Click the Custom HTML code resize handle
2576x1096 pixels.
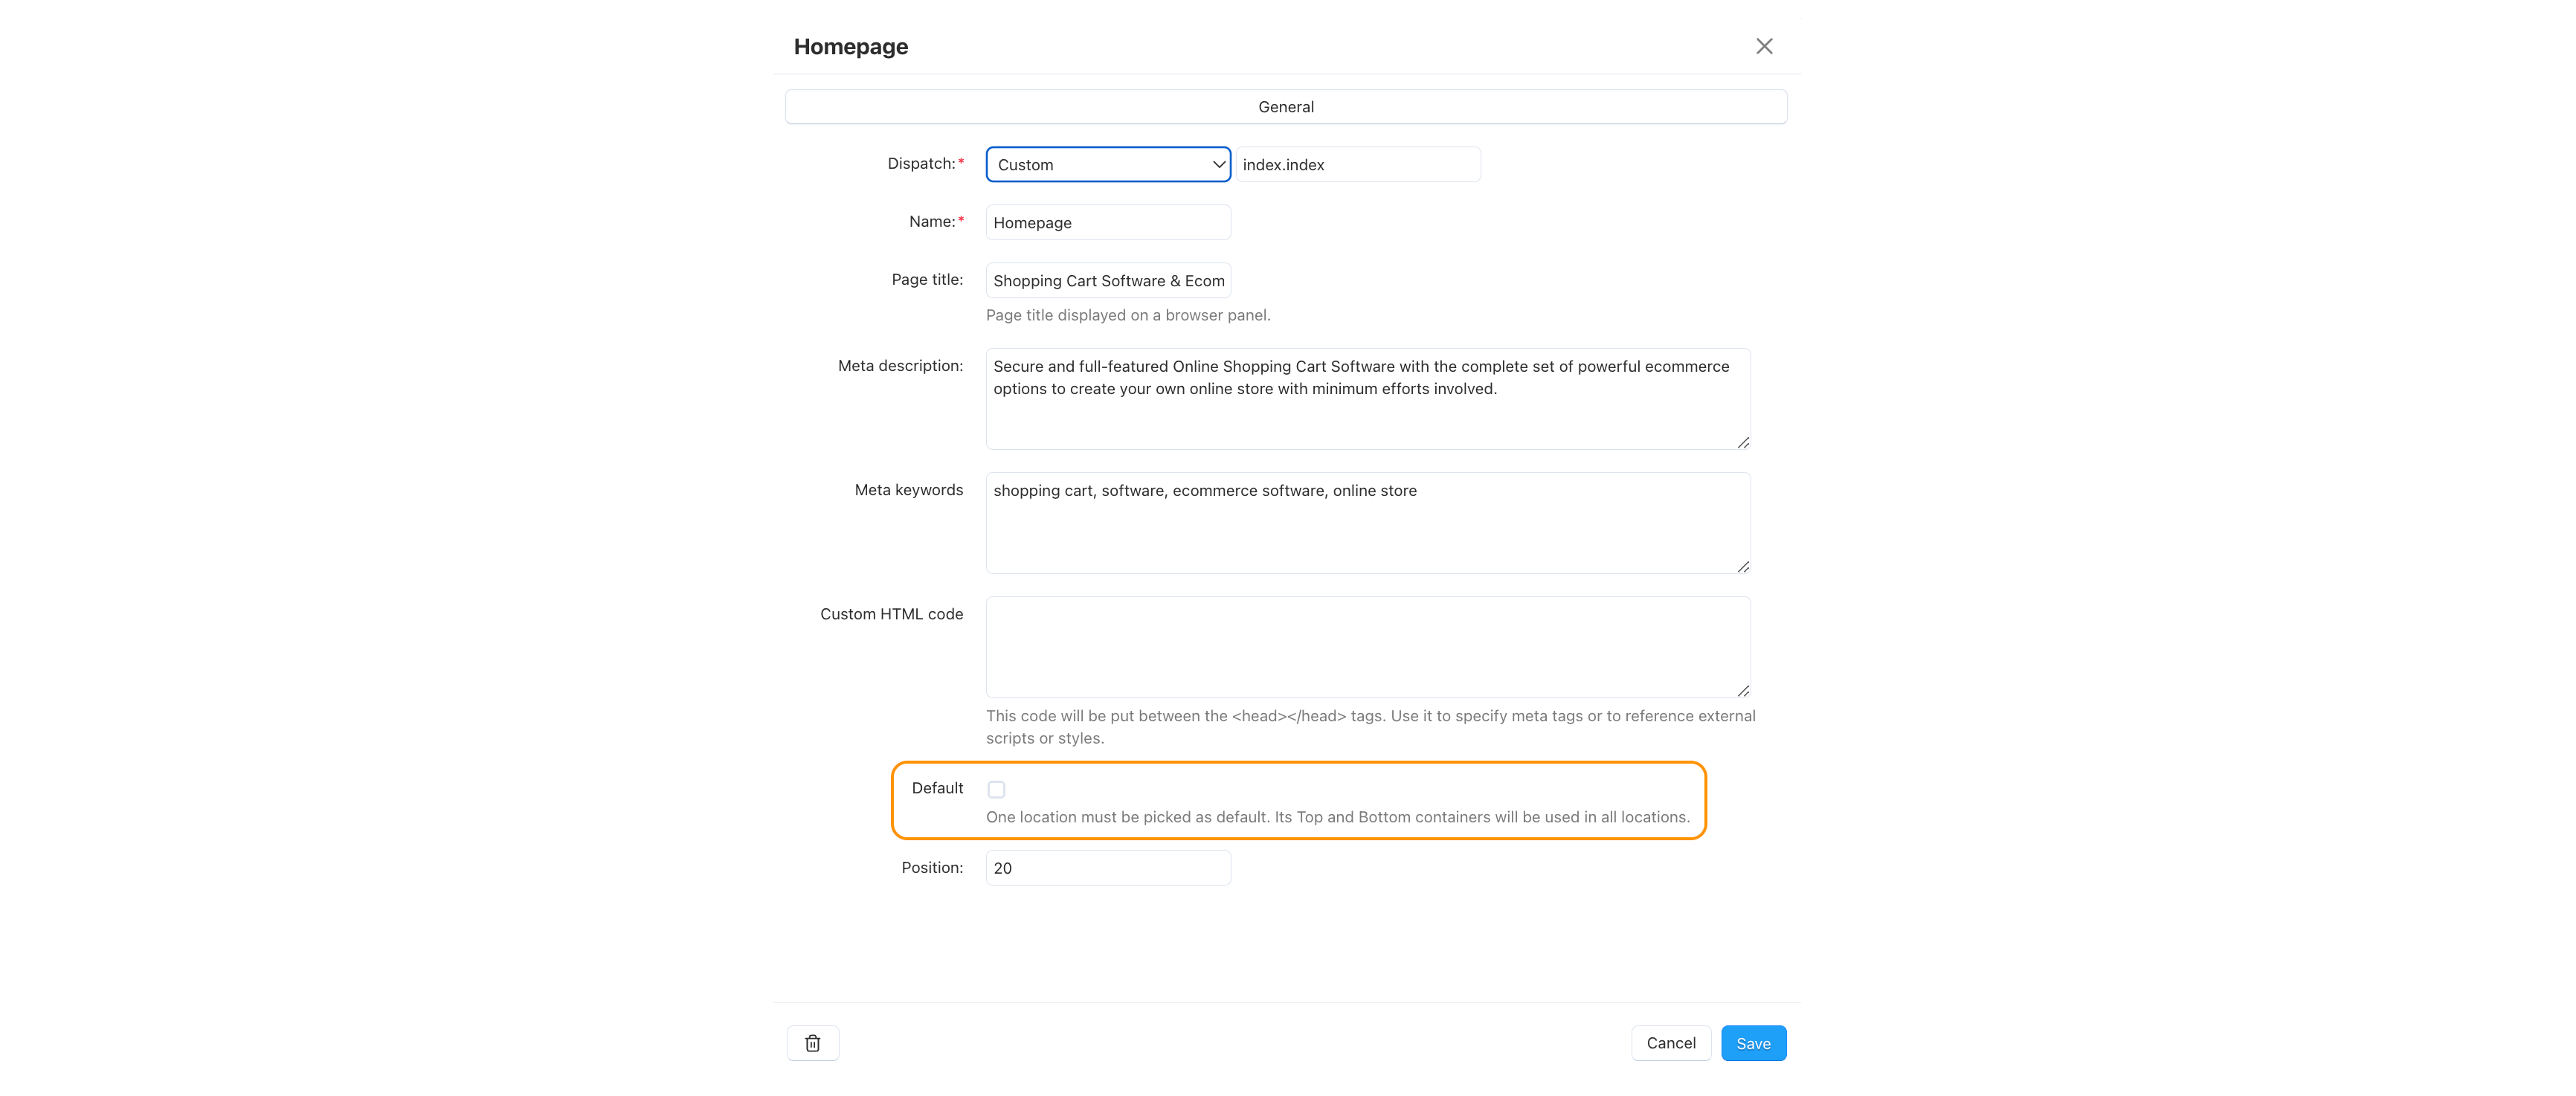click(x=1743, y=690)
